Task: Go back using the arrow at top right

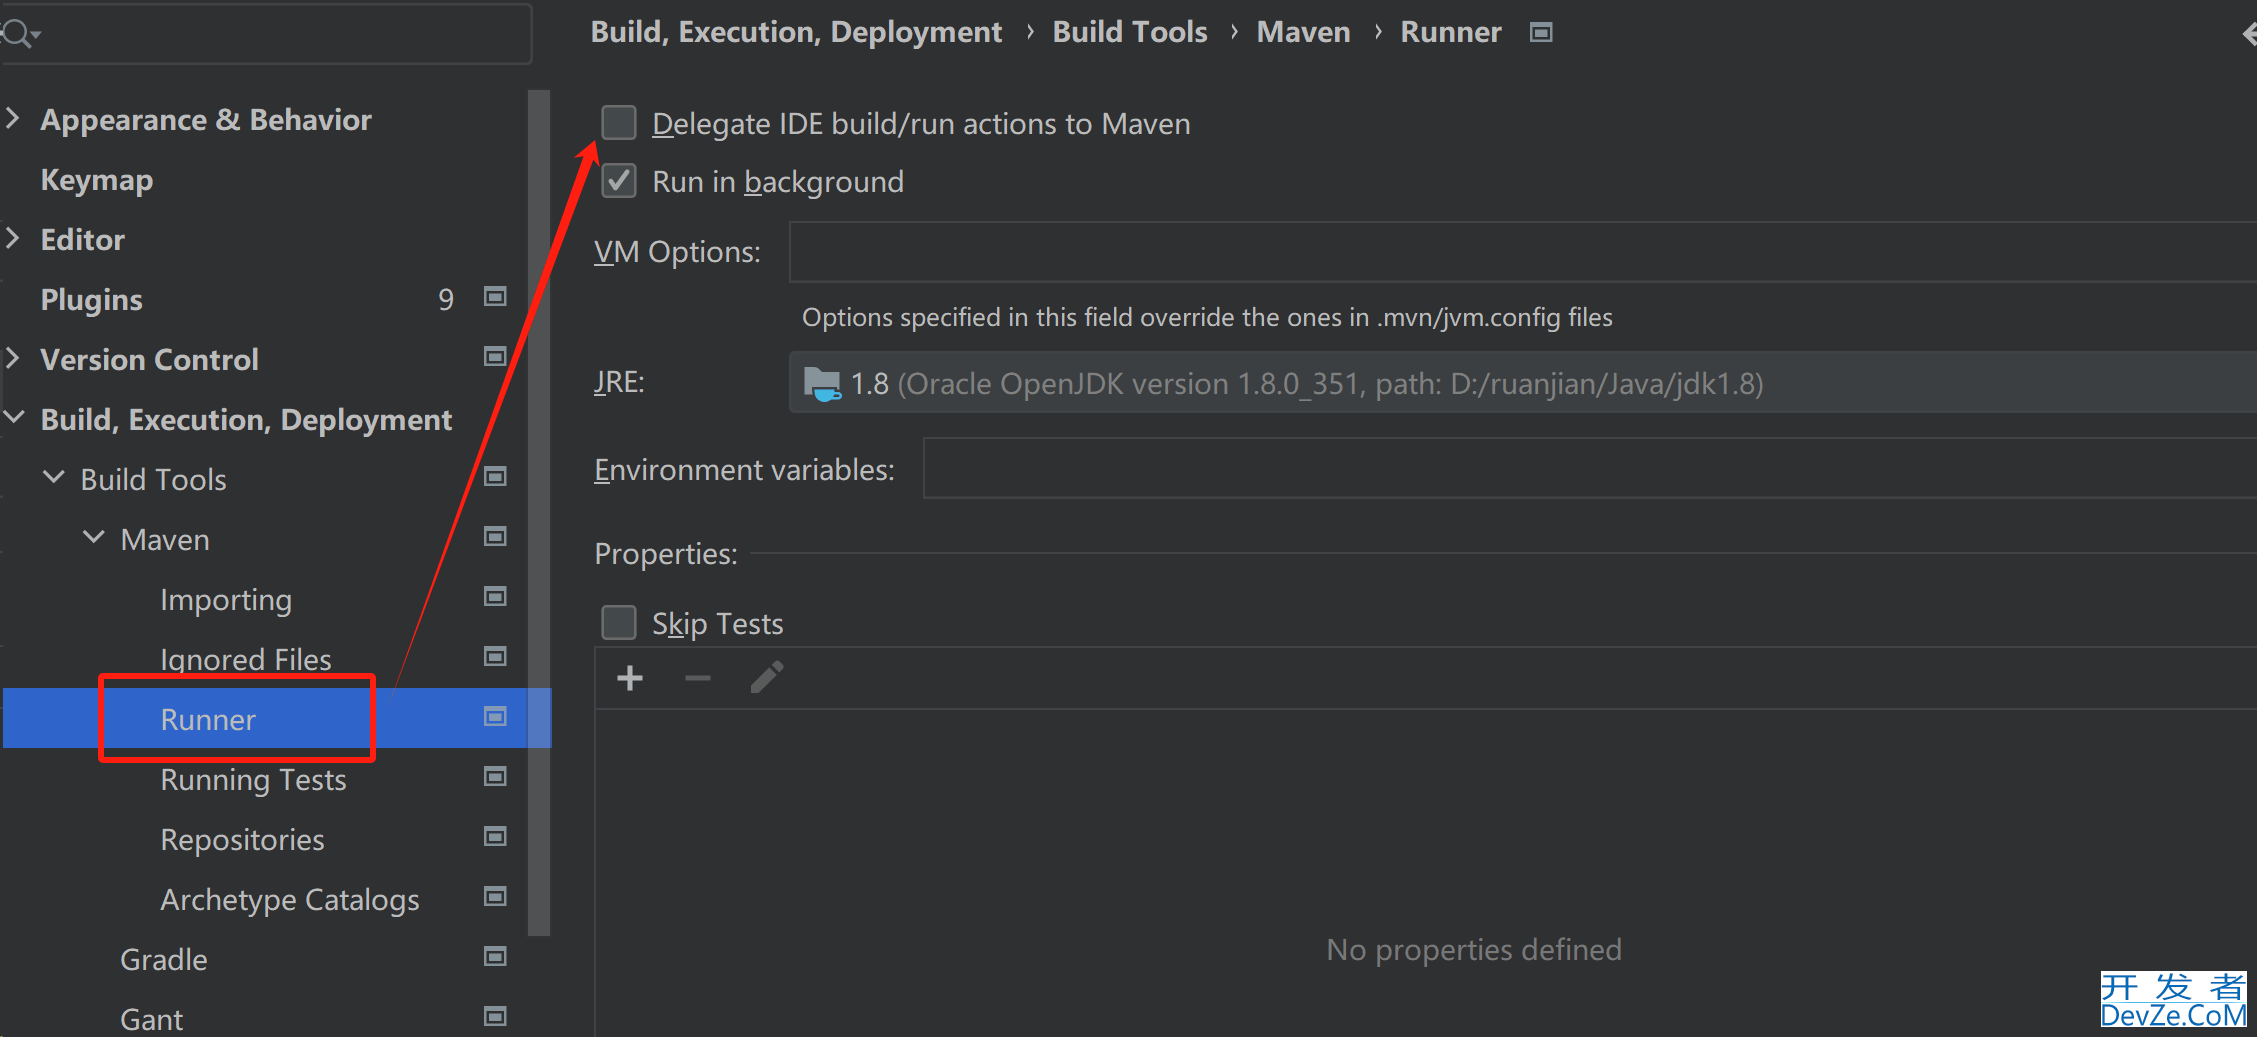Action: (2249, 35)
